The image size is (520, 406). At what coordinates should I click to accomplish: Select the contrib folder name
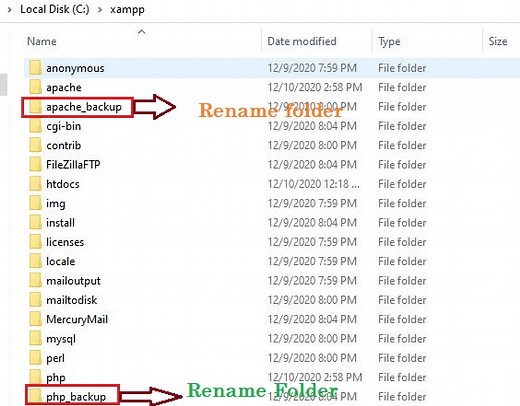(x=64, y=145)
